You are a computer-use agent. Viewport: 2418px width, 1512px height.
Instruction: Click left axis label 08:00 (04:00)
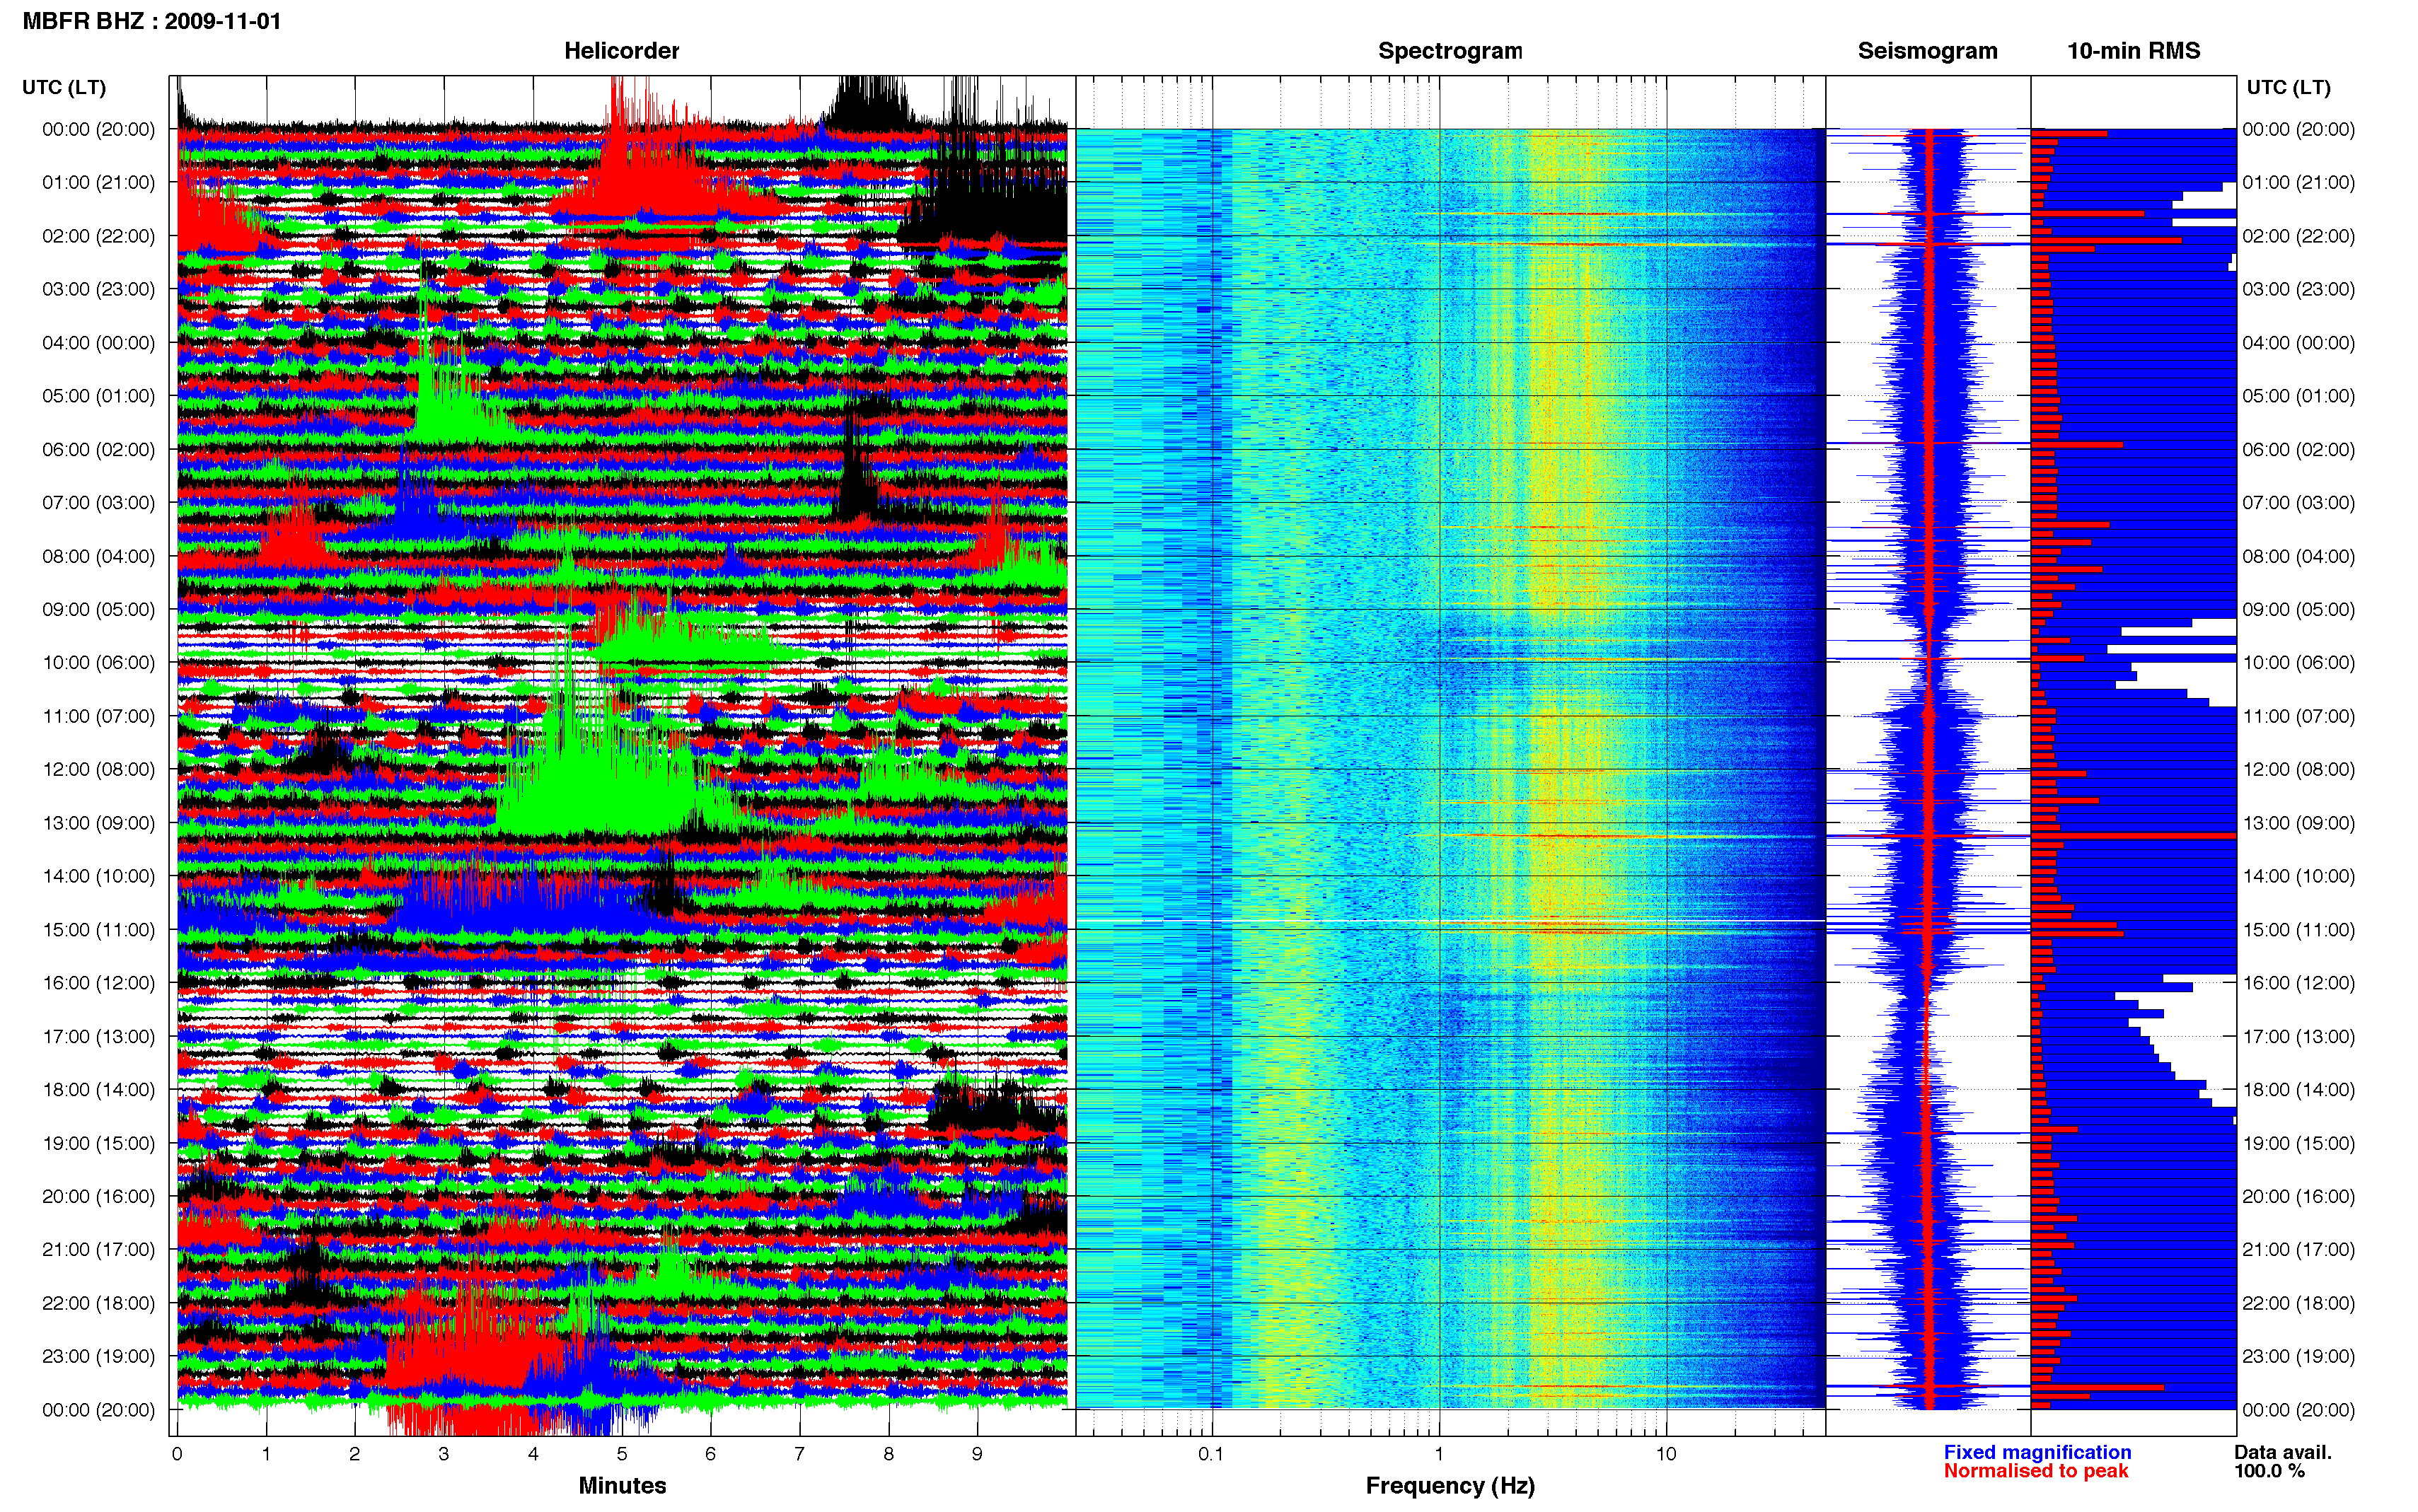[98, 556]
